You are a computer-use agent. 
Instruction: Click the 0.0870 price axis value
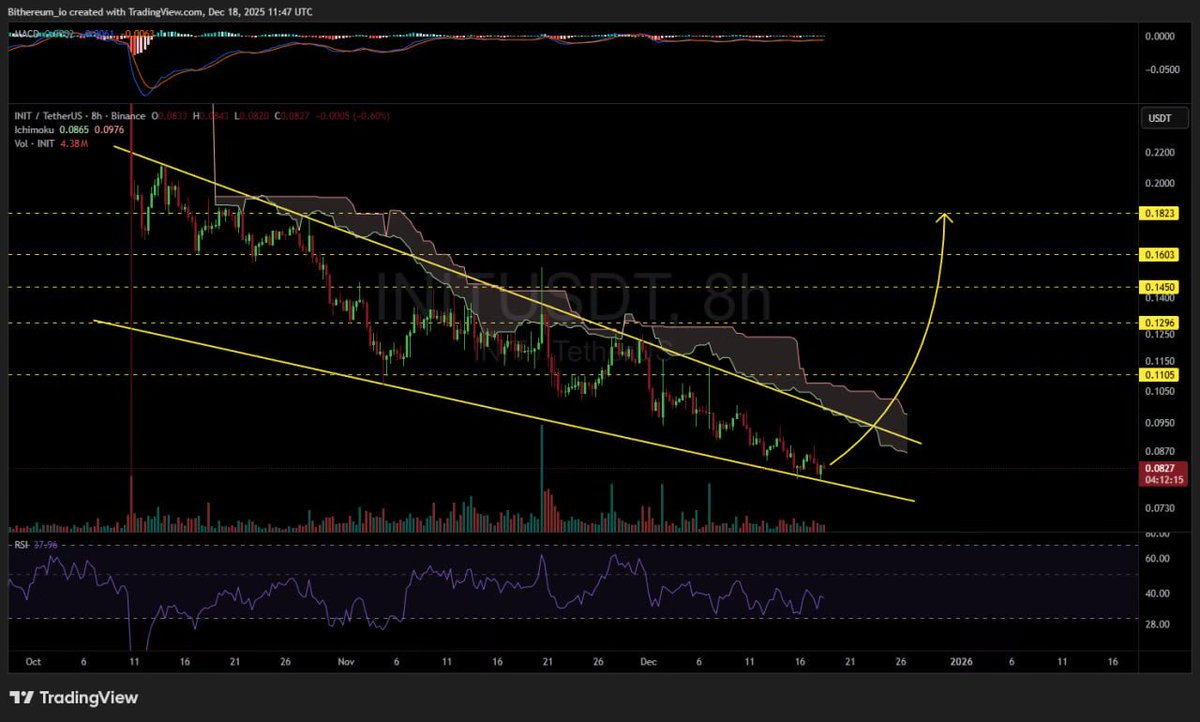point(1159,451)
